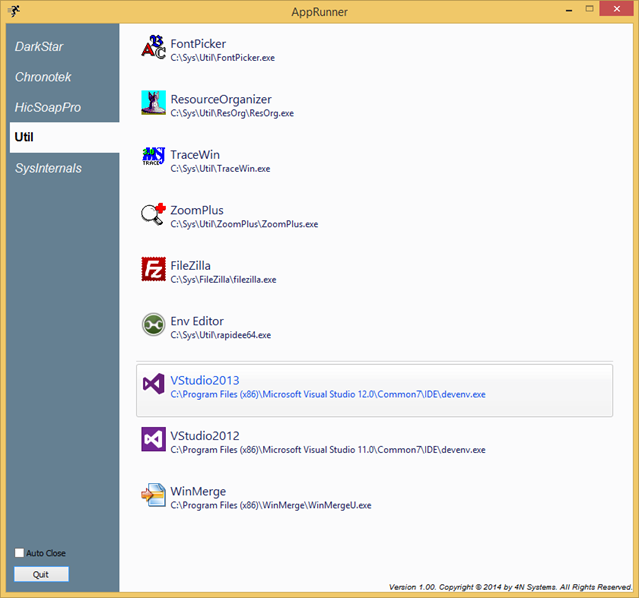Minimize the AppRunner window
The width and height of the screenshot is (639, 598).
[x=569, y=10]
